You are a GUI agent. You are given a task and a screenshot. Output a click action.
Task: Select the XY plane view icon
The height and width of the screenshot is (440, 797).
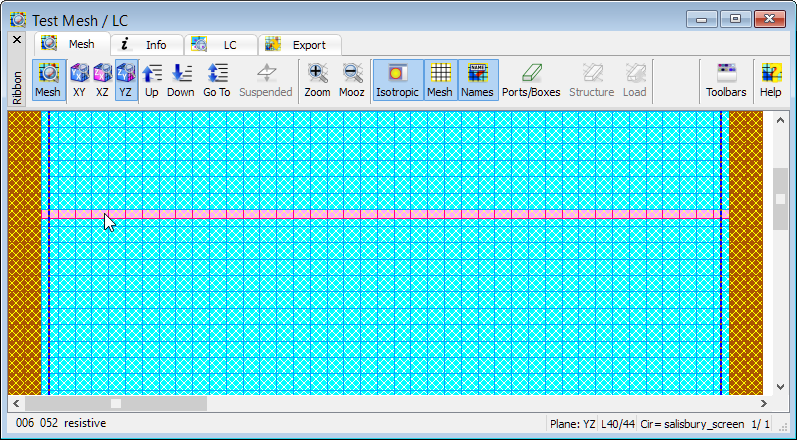79,80
